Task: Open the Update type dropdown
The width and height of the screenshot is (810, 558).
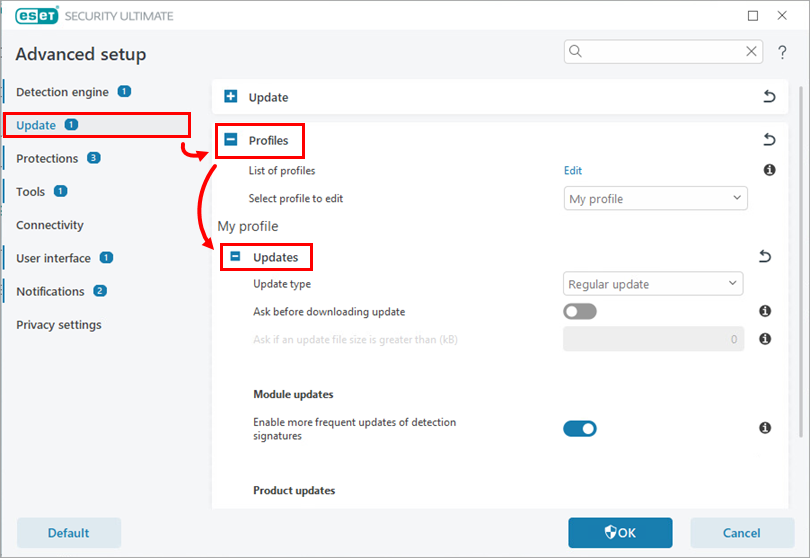Action: [653, 284]
